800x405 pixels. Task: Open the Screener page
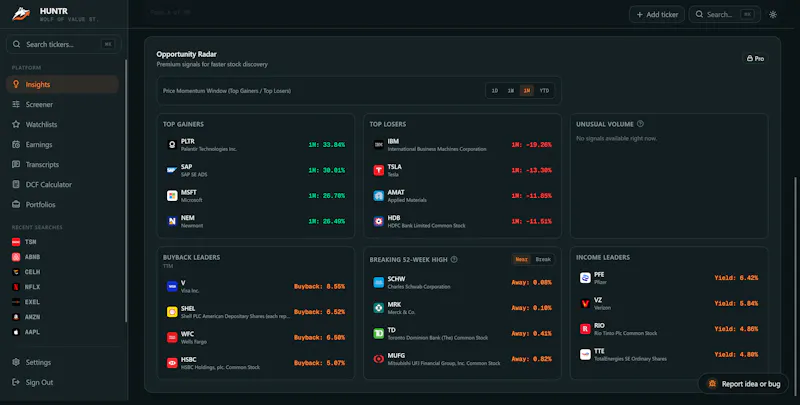pyautogui.click(x=62, y=105)
